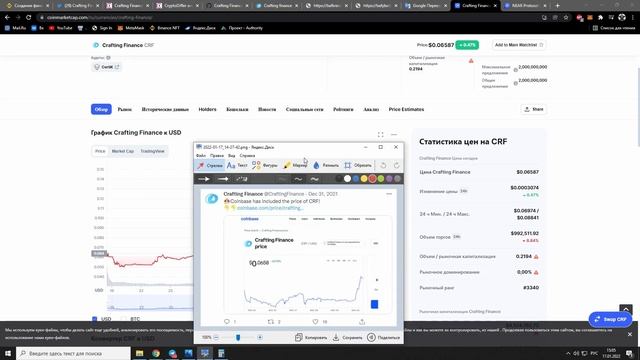Viewport: 640px width, 360px height.
Task: Redo edit in the Yandex.Disk editor
Action: (396, 165)
